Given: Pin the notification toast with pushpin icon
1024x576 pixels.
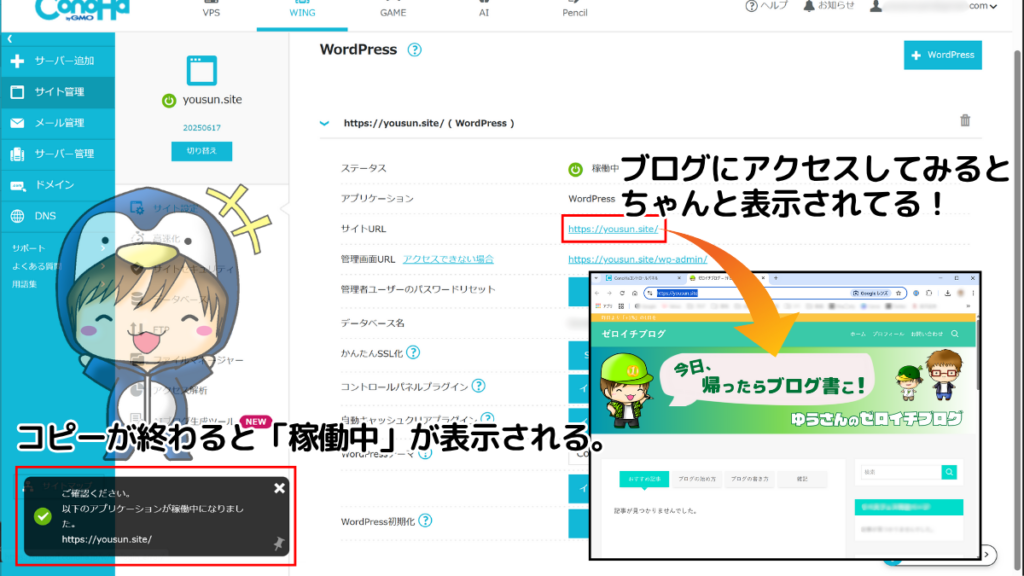Looking at the screenshot, I should [279, 543].
